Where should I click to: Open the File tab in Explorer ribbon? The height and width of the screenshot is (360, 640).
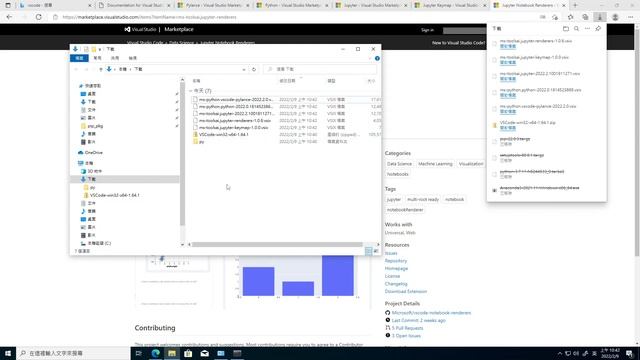(x=79, y=58)
